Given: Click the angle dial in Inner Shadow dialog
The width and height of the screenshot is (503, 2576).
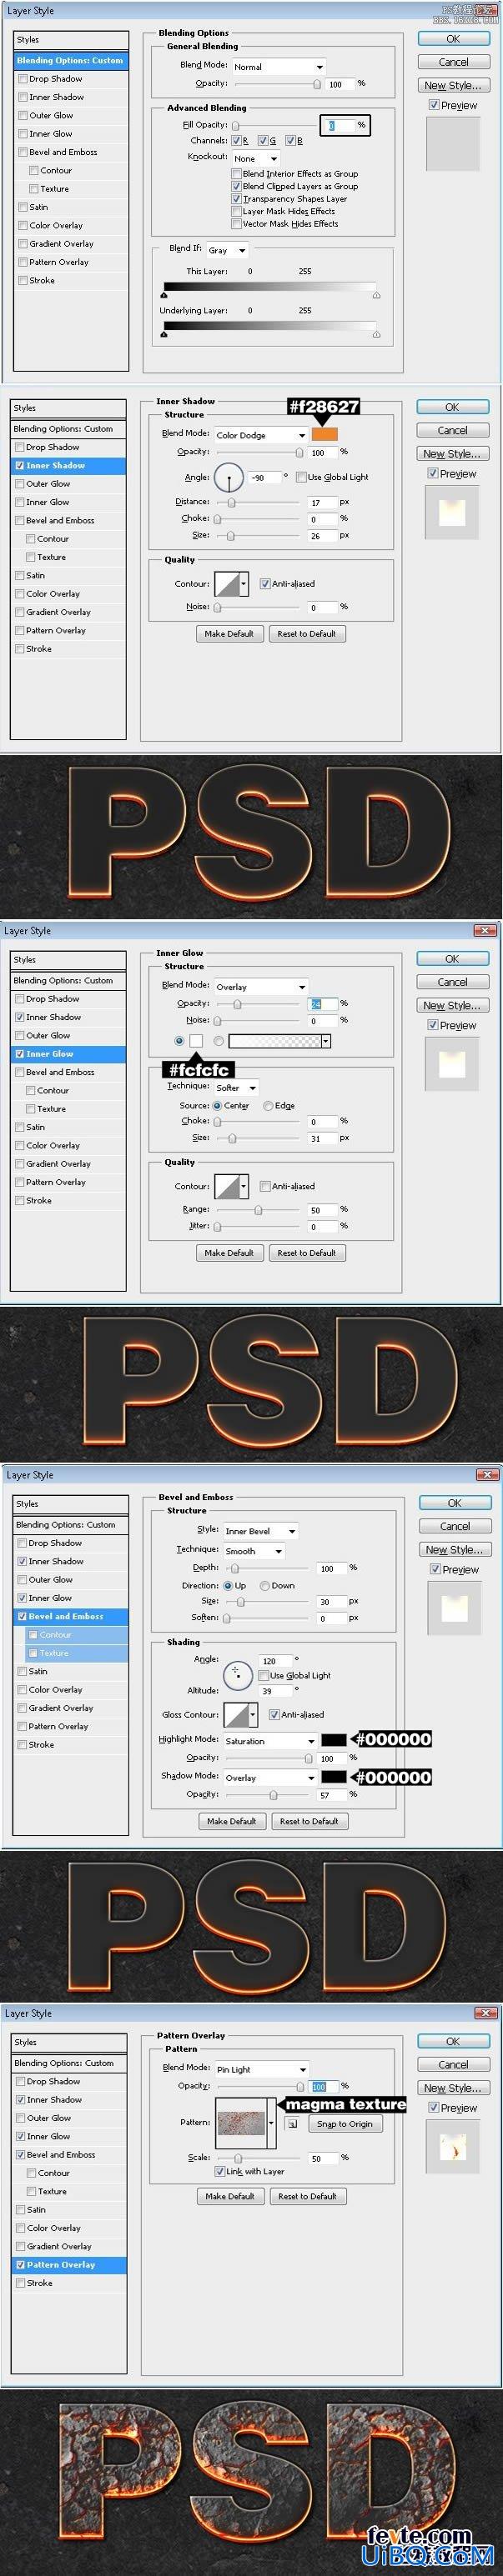Looking at the screenshot, I should click(x=230, y=477).
